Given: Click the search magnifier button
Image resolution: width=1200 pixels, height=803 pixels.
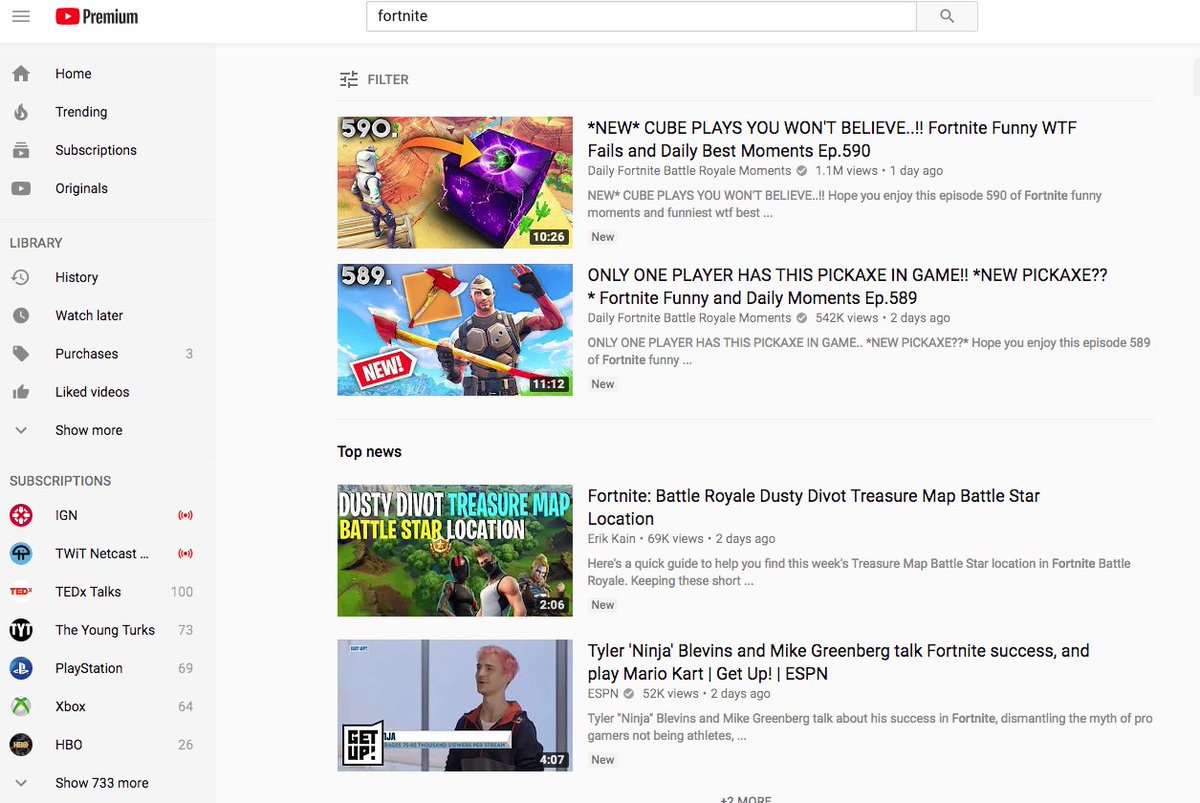Looking at the screenshot, I should pos(947,16).
